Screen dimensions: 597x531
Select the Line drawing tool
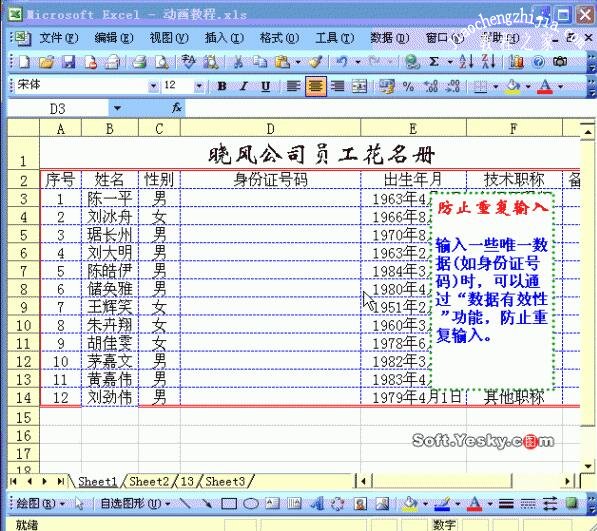coord(185,504)
